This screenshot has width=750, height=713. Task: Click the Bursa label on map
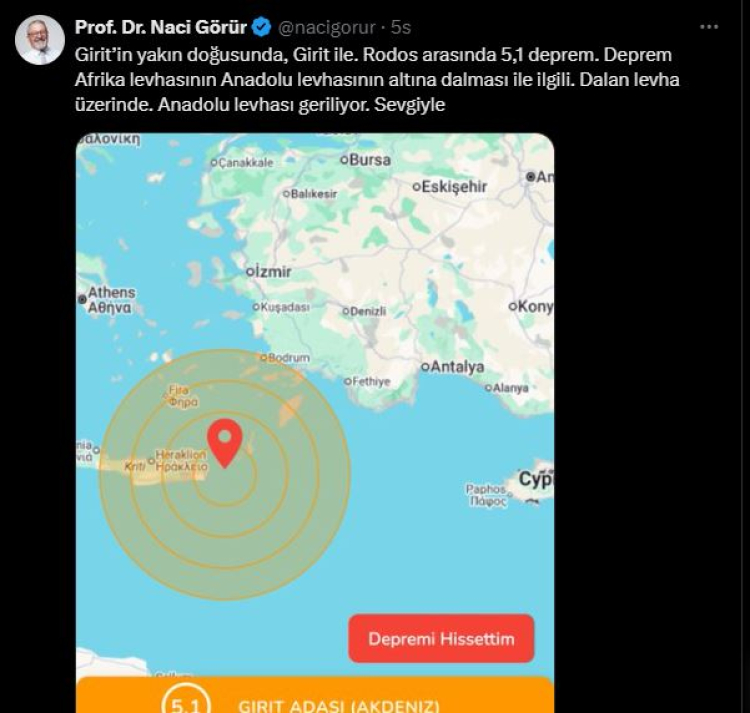[370, 160]
